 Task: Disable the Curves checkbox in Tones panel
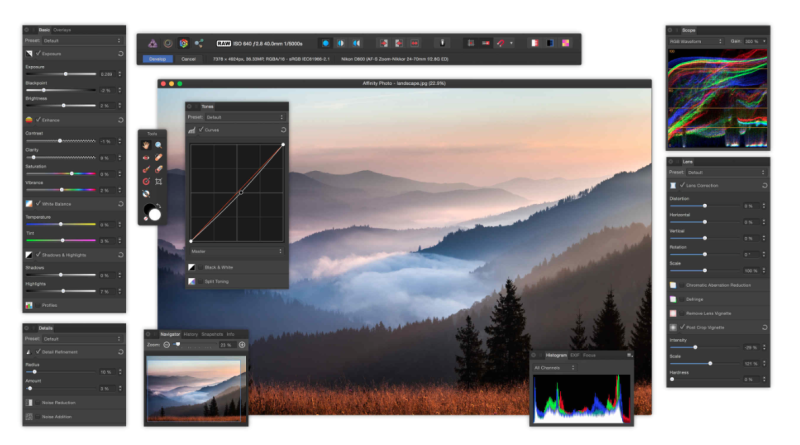[x=201, y=130]
